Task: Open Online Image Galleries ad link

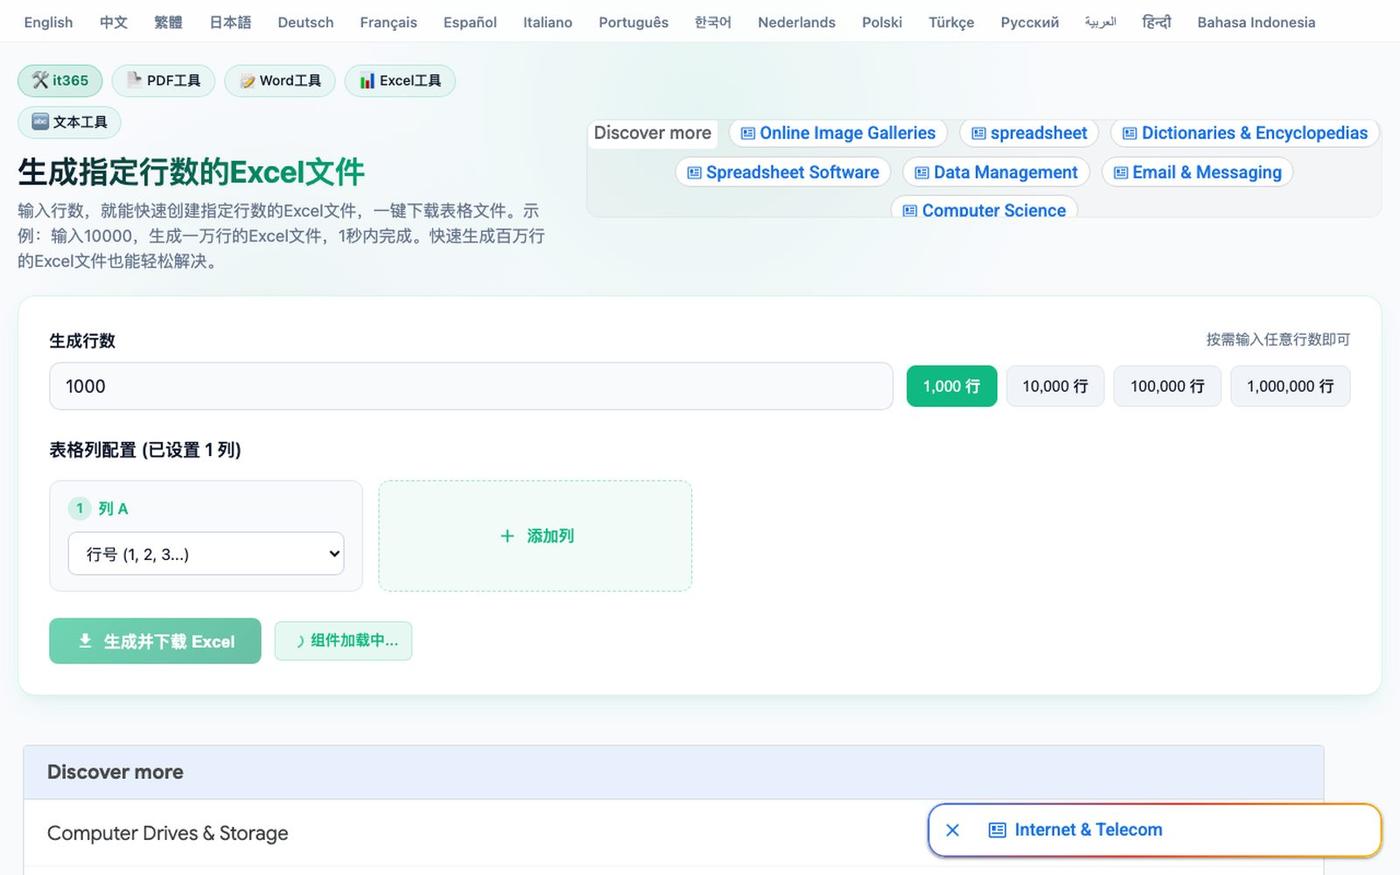Action: [x=838, y=133]
